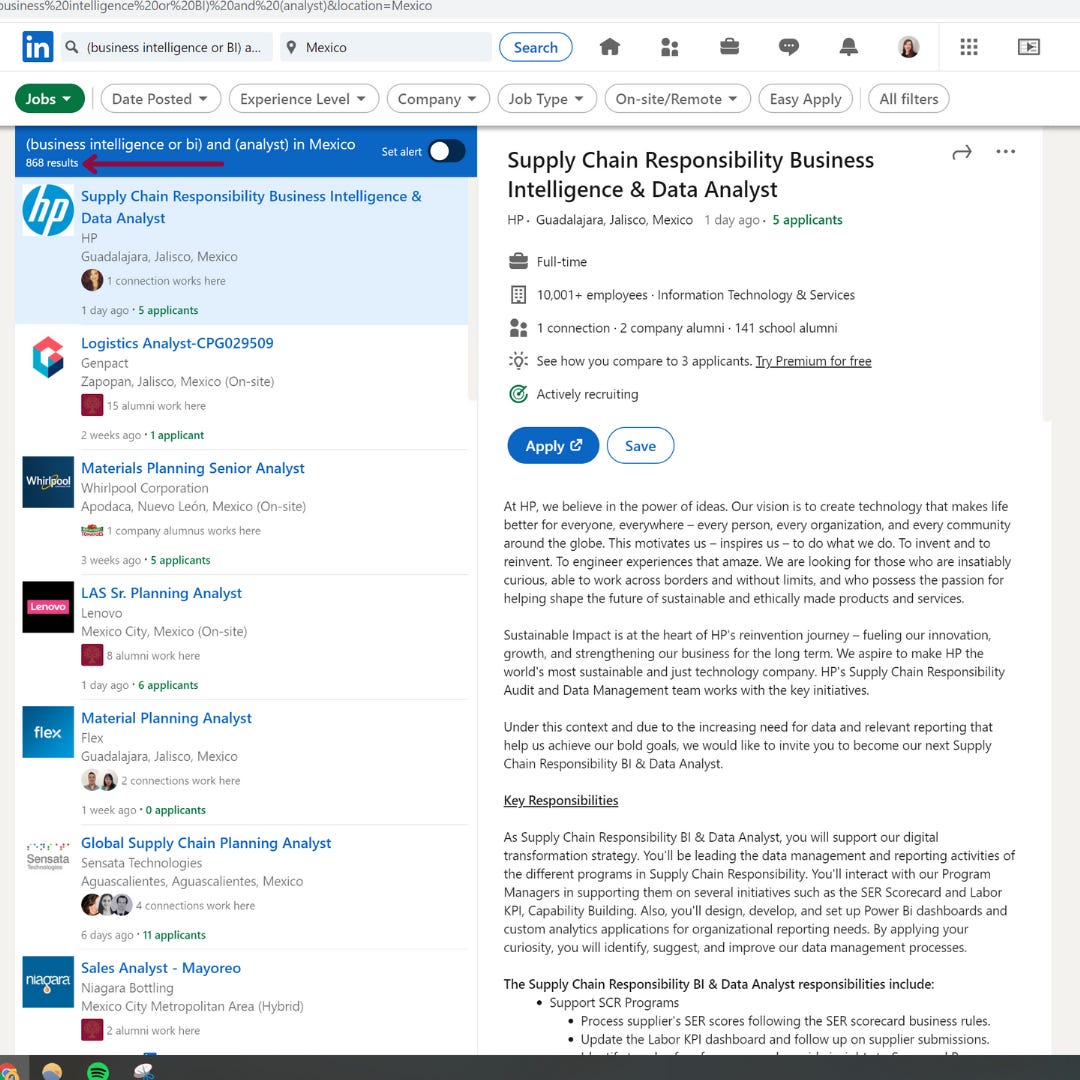Toggle the Set alert switch
Screen dimensions: 1080x1080
[x=446, y=151]
